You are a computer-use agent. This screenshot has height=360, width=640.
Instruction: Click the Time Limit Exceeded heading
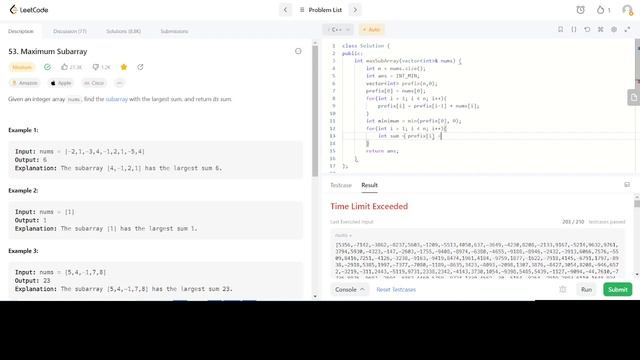369,206
